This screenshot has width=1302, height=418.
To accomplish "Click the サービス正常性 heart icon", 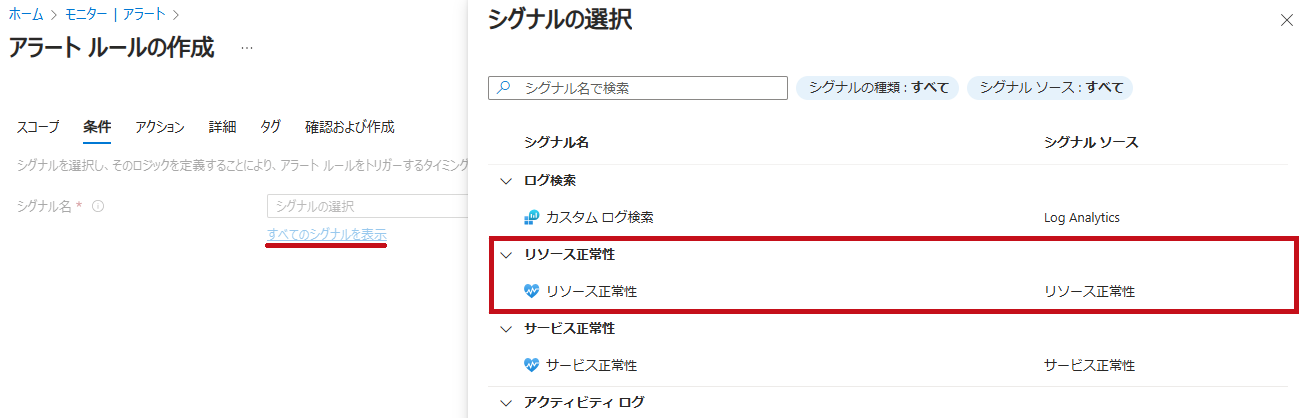I will (531, 365).
